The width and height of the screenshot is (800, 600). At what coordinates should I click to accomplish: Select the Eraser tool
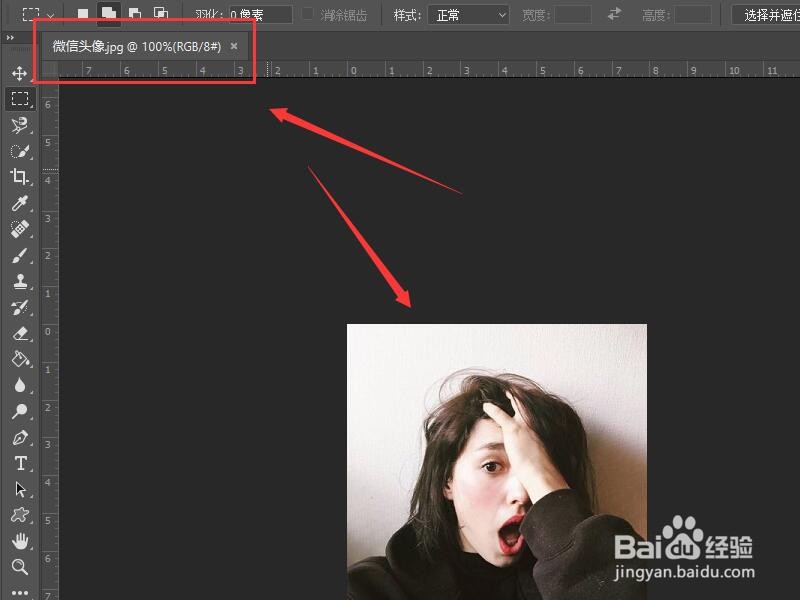pos(20,333)
